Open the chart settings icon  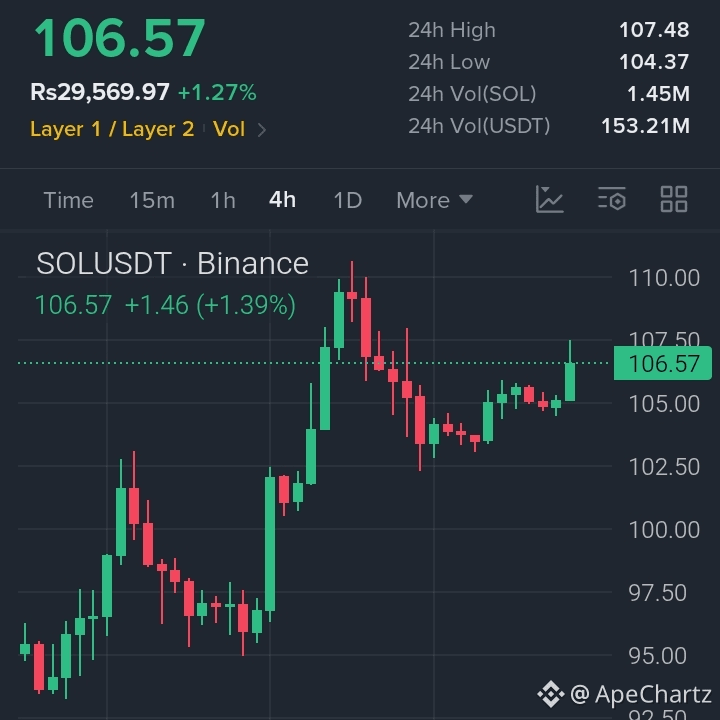(x=612, y=199)
